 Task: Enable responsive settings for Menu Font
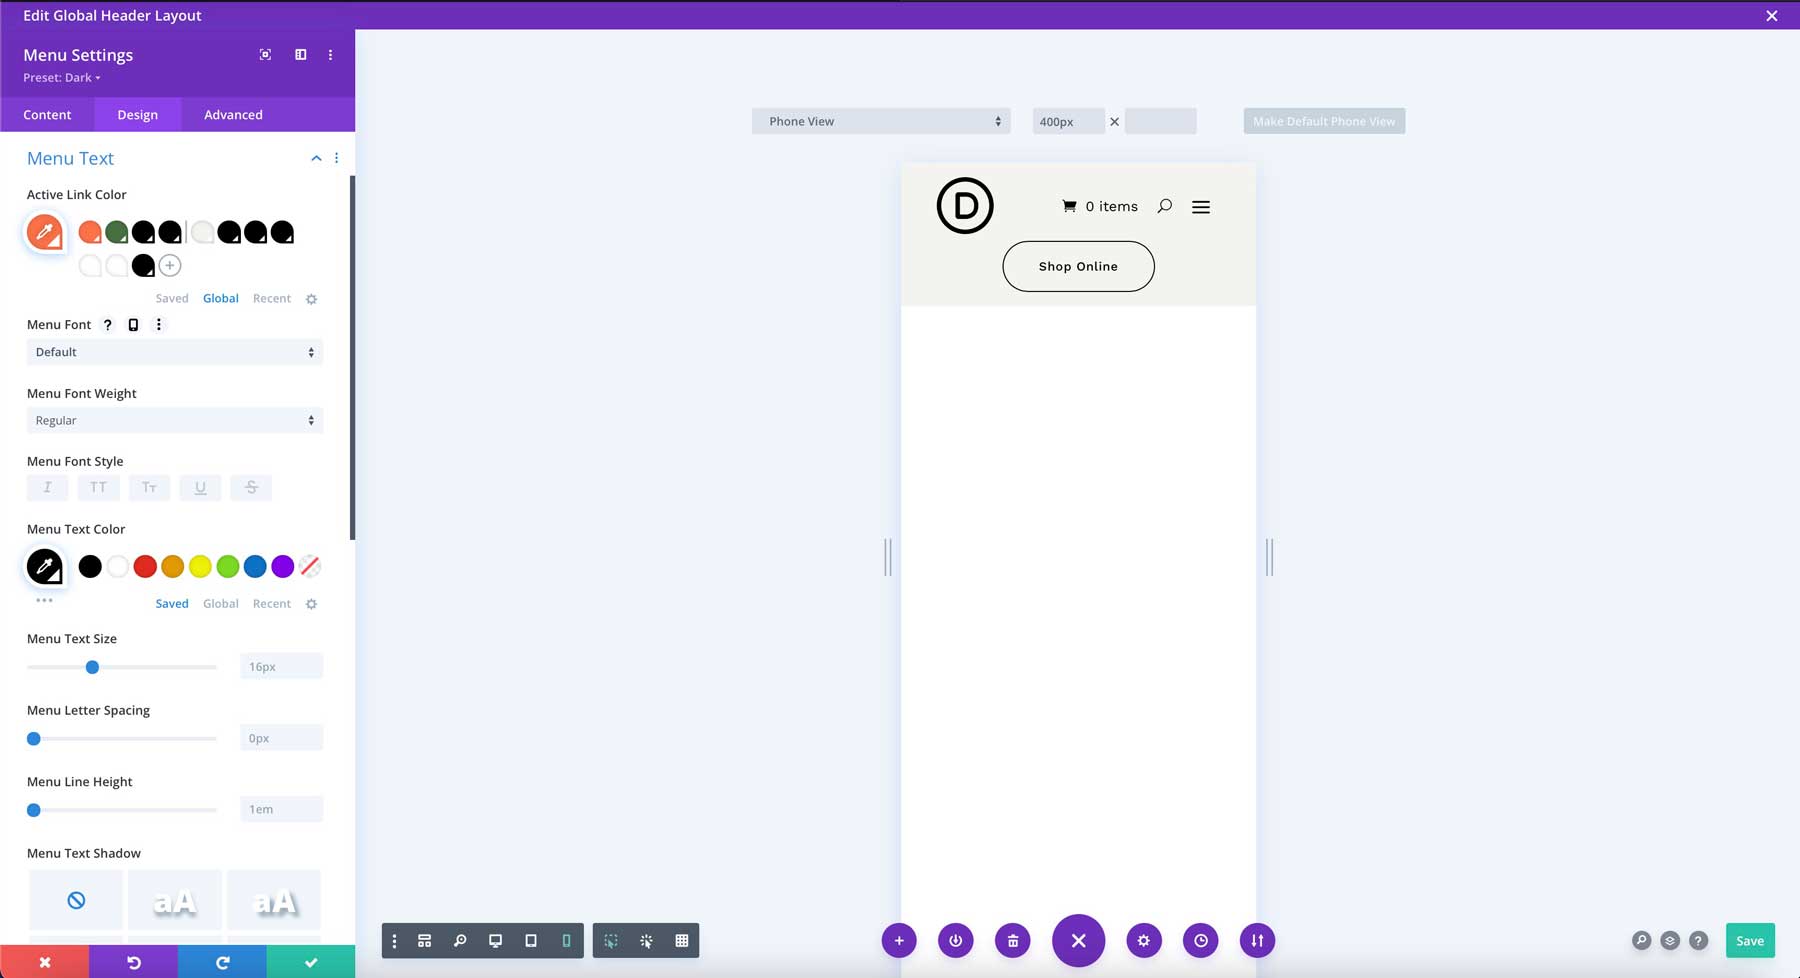133,324
